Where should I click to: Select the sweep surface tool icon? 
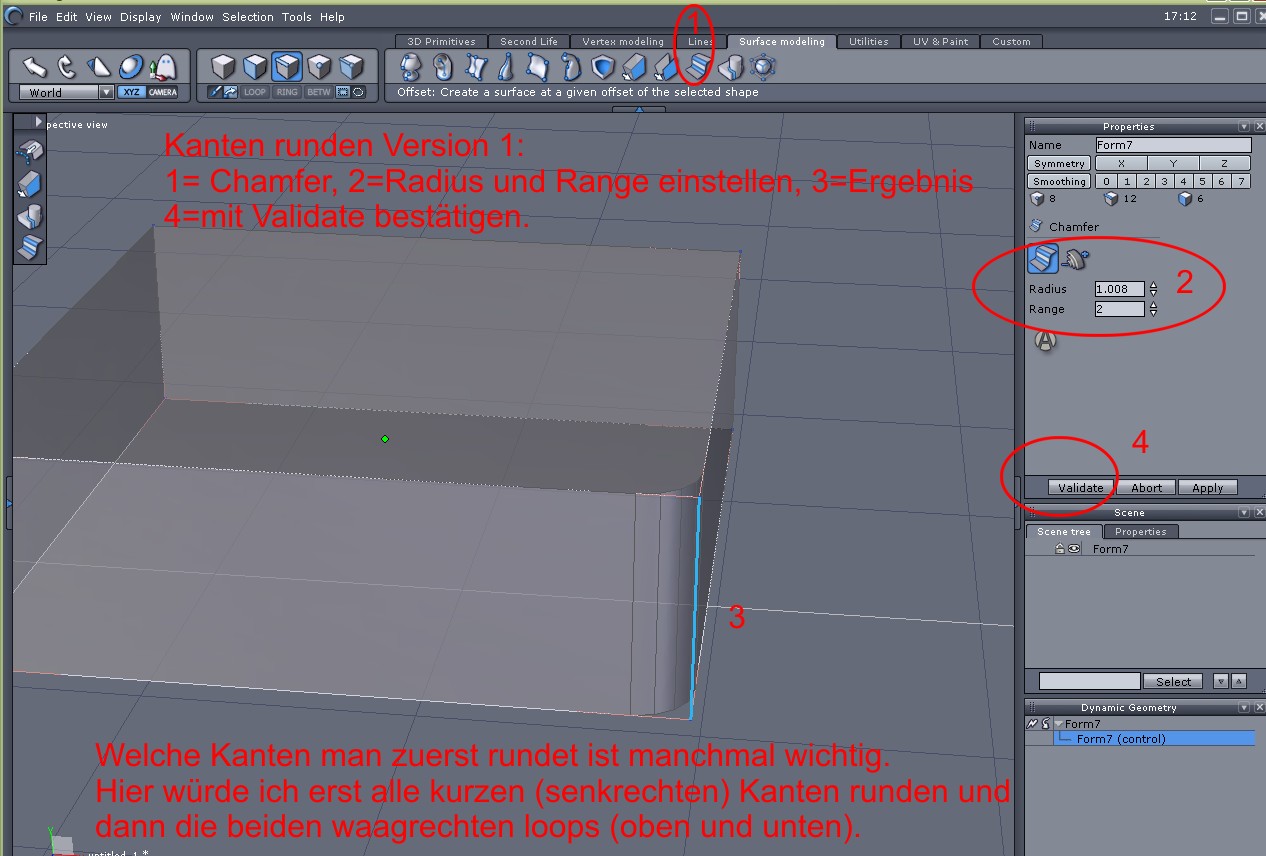point(668,67)
